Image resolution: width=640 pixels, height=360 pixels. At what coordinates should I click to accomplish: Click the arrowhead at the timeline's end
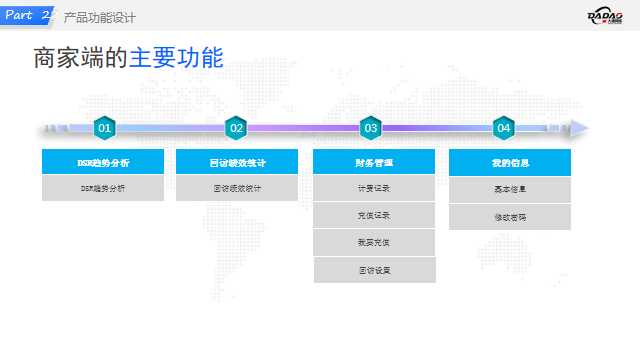point(579,128)
